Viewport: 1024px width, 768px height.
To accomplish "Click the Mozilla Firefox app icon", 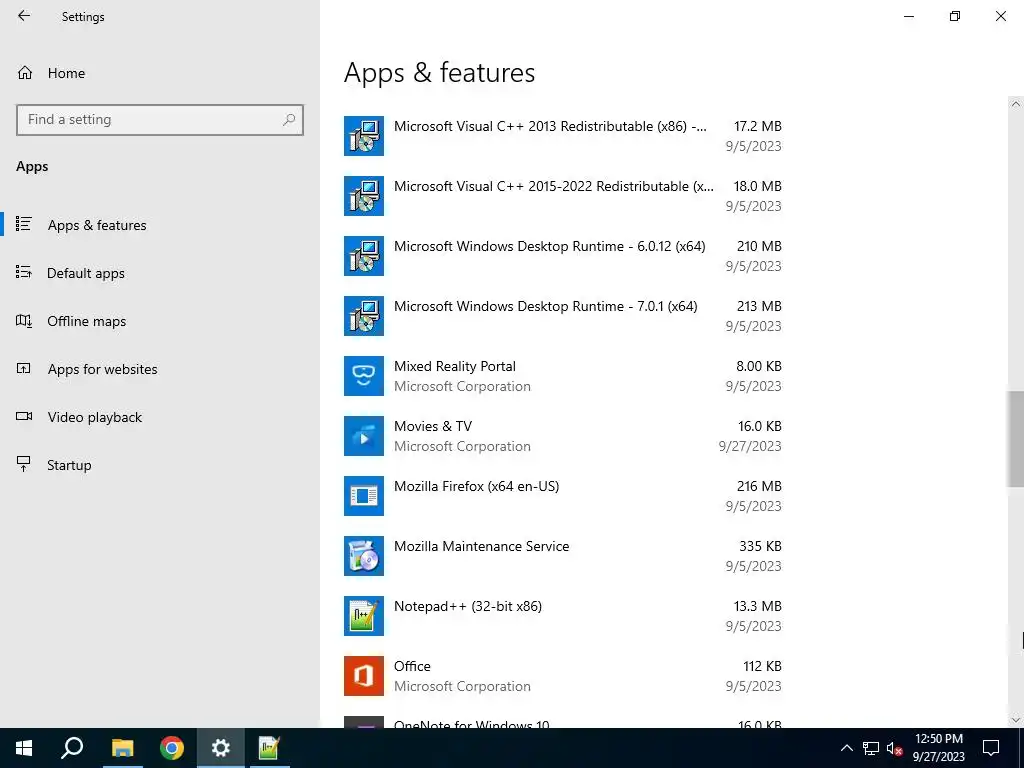I will tap(364, 496).
